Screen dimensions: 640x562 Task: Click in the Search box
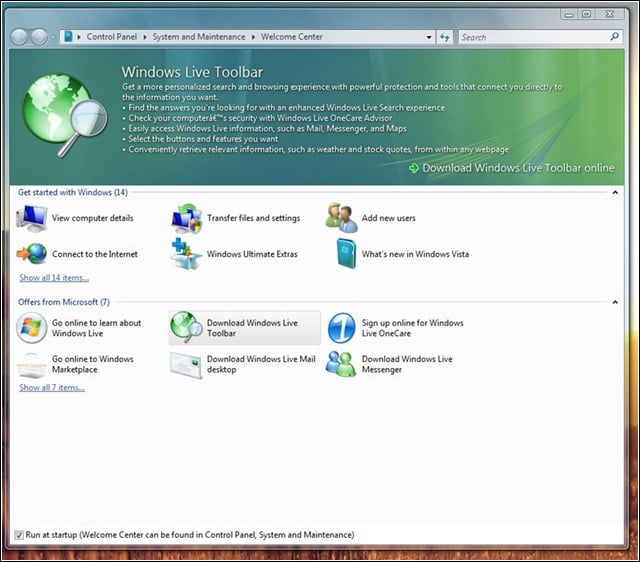tap(534, 37)
